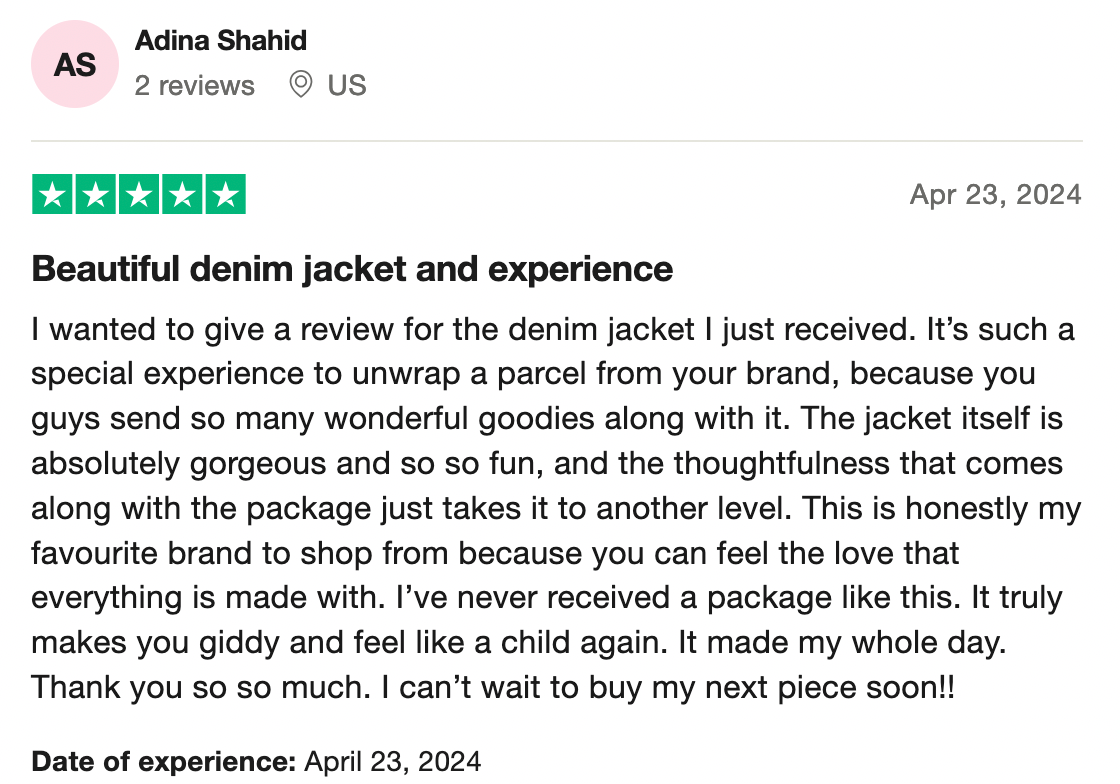Screen dimensions: 1120x784
Task: Click the line mentioning giddy and child
Action: (x=519, y=643)
